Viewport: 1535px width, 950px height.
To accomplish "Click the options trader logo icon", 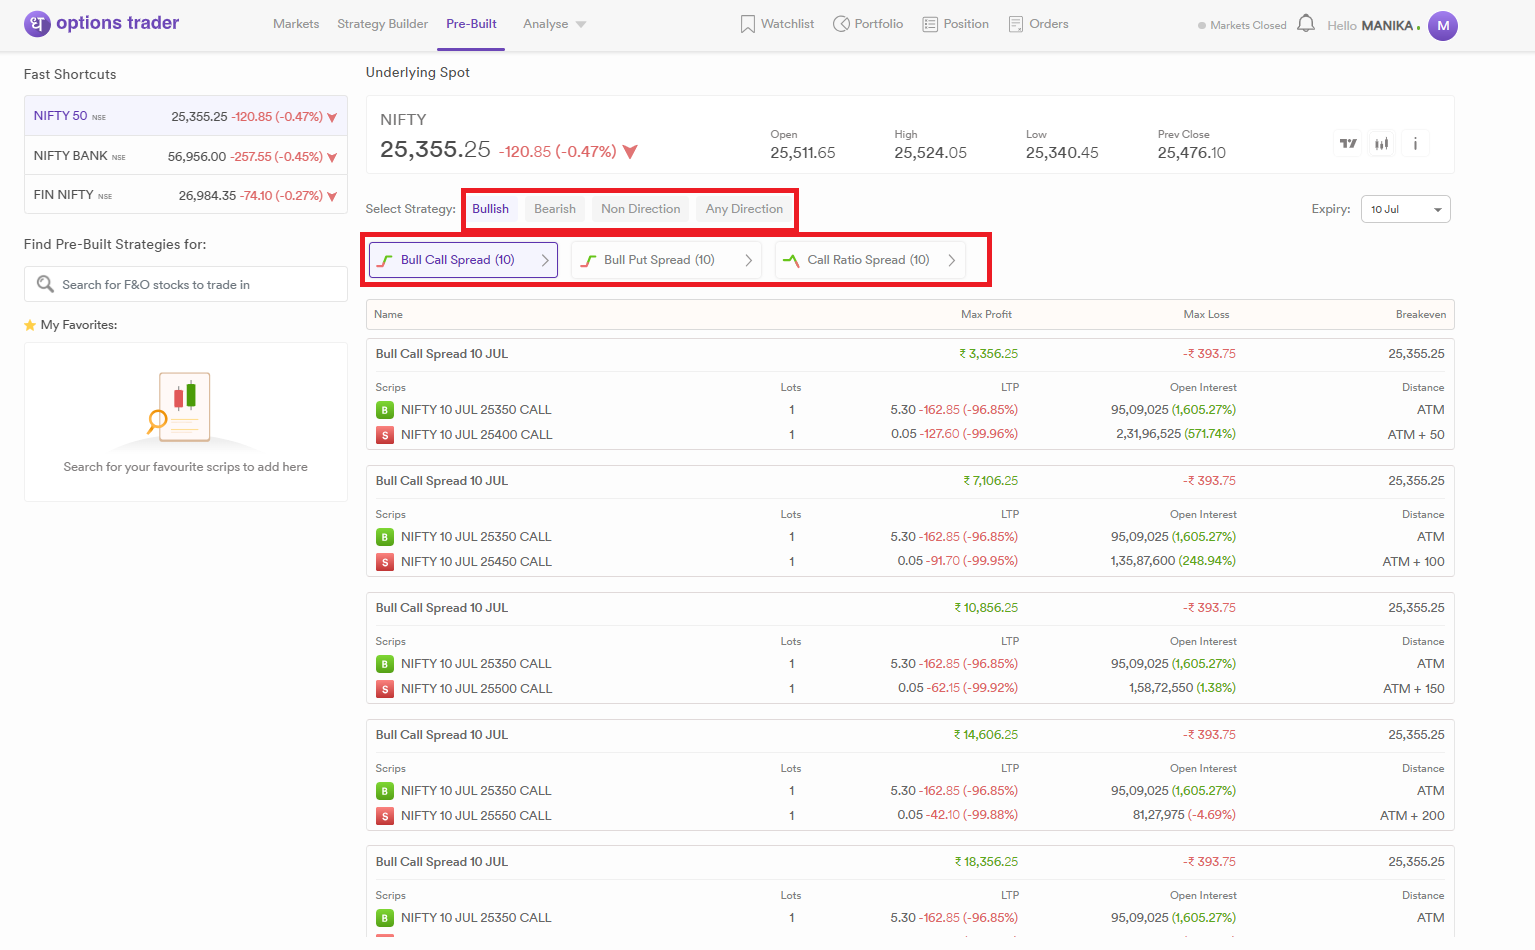I will (37, 24).
